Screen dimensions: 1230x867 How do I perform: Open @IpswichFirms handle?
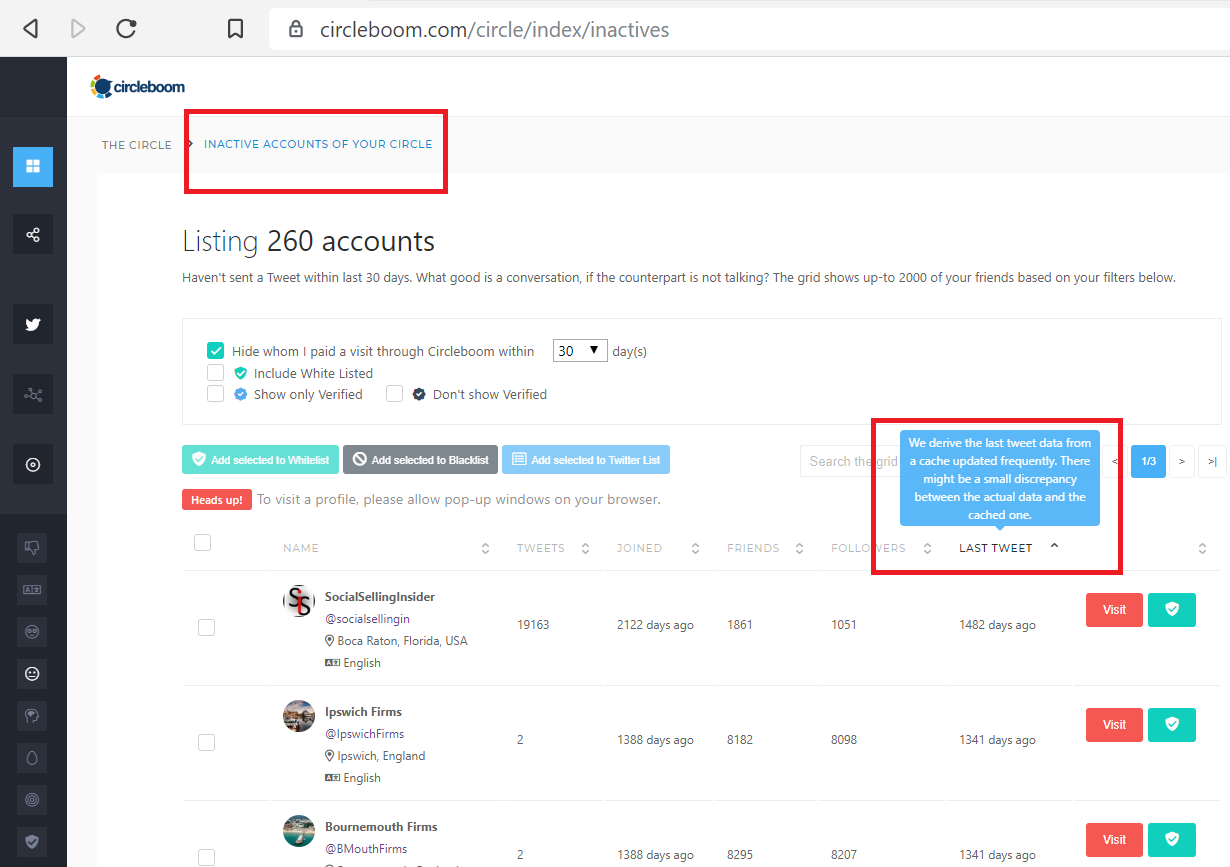364,734
